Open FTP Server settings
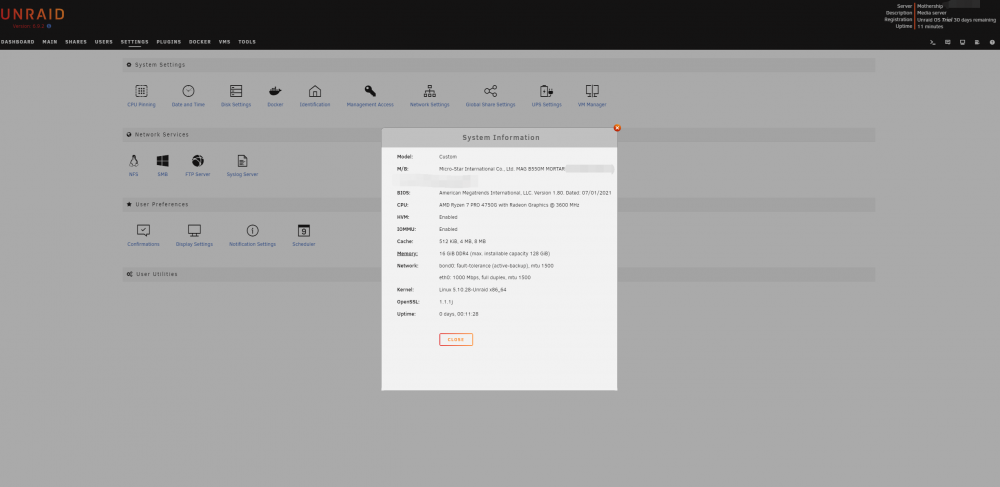Viewport: 1000px width, 487px height. click(x=198, y=165)
